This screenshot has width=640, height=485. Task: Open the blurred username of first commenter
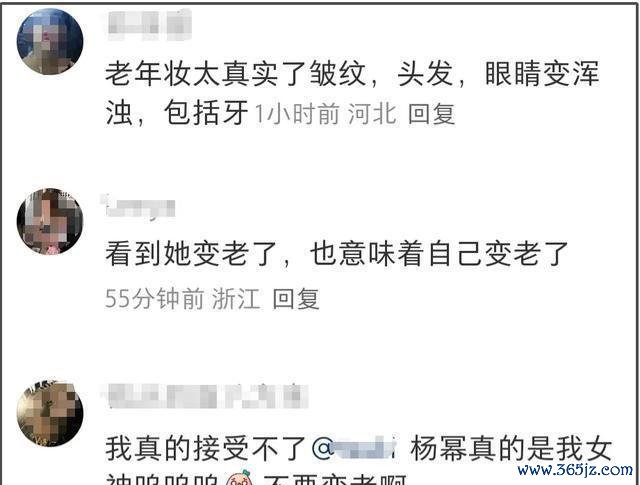click(x=149, y=25)
